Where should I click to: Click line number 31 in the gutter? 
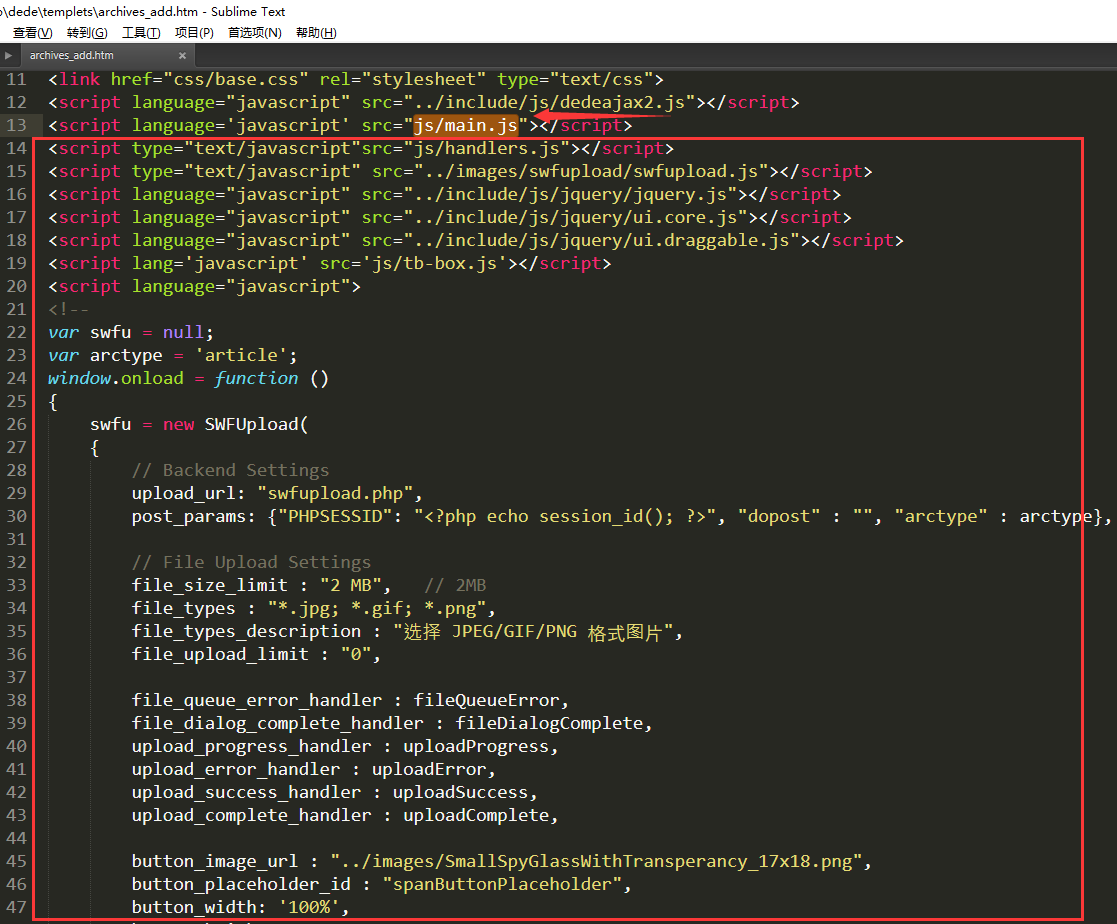pyautogui.click(x=16, y=539)
